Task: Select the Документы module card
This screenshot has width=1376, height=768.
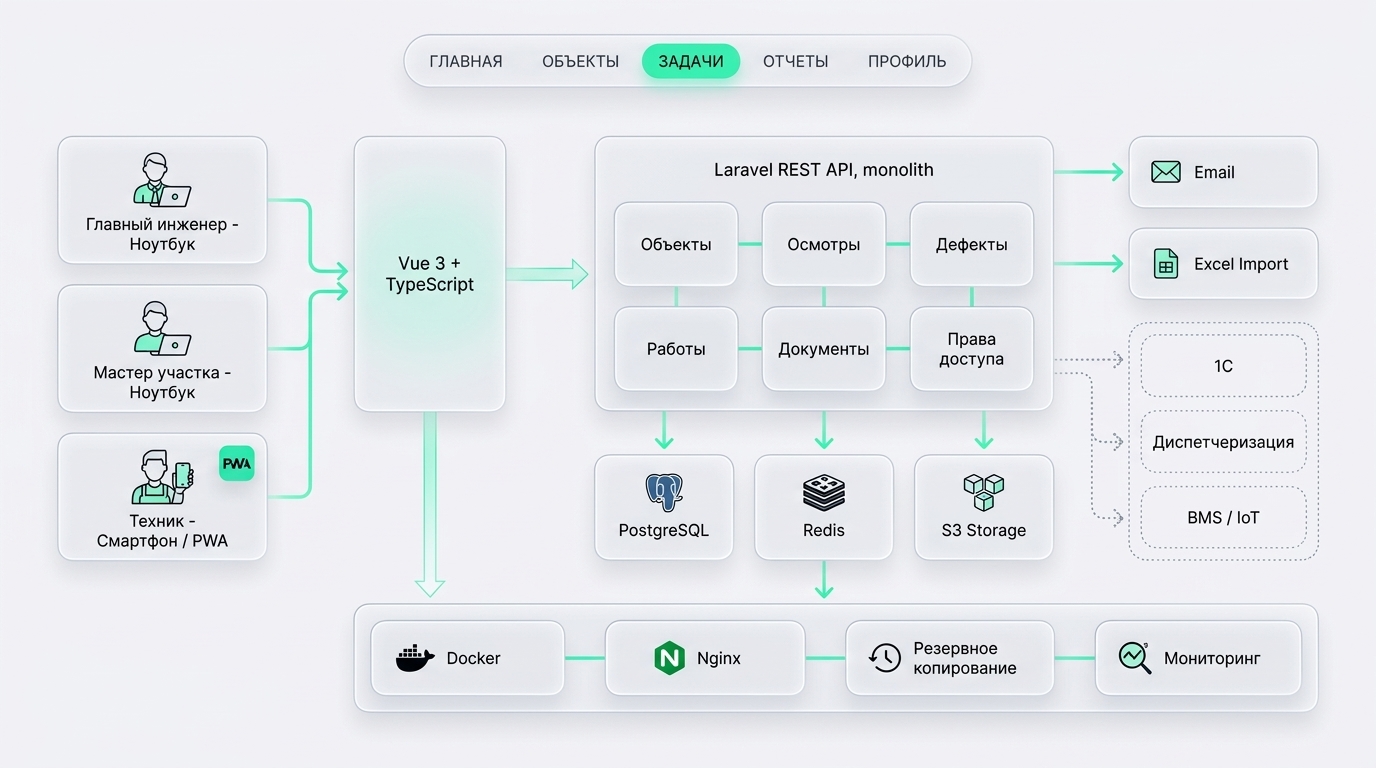Action: (824, 349)
